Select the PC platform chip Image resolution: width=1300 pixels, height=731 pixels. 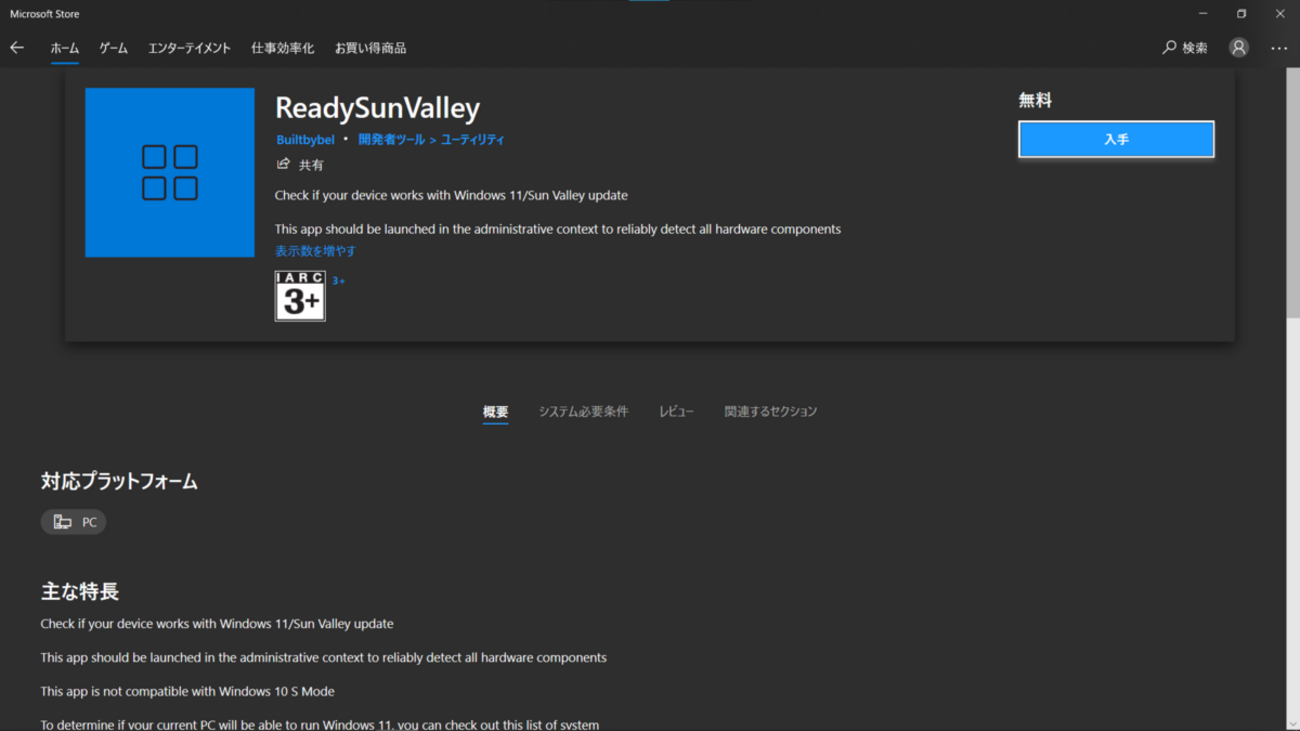(x=73, y=522)
